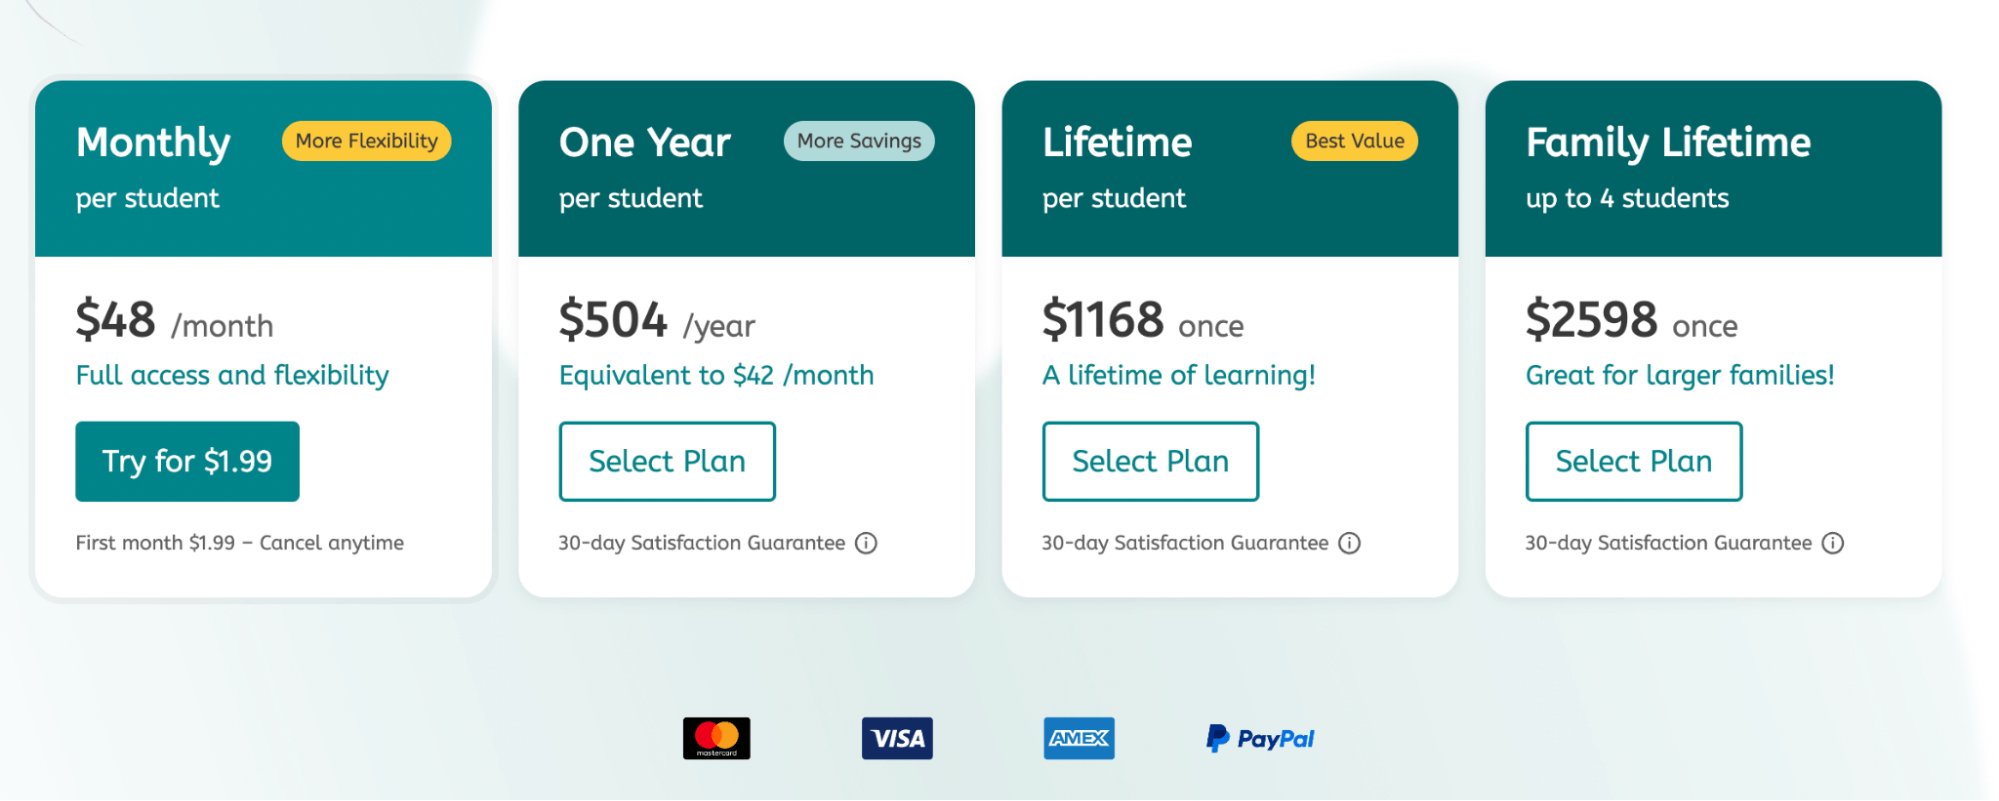Image resolution: width=1999 pixels, height=801 pixels.
Task: Click the PayPal payment icon
Action: [x=1259, y=738]
